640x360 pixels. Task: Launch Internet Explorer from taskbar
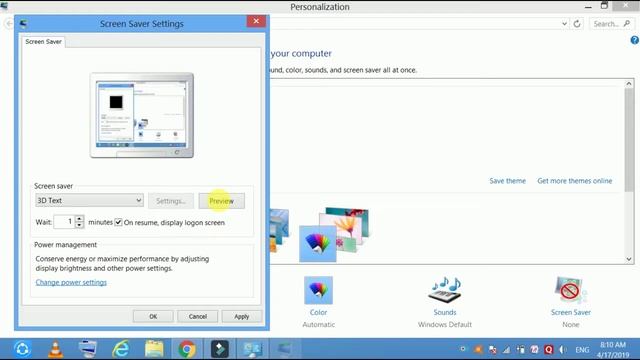[x=121, y=349]
